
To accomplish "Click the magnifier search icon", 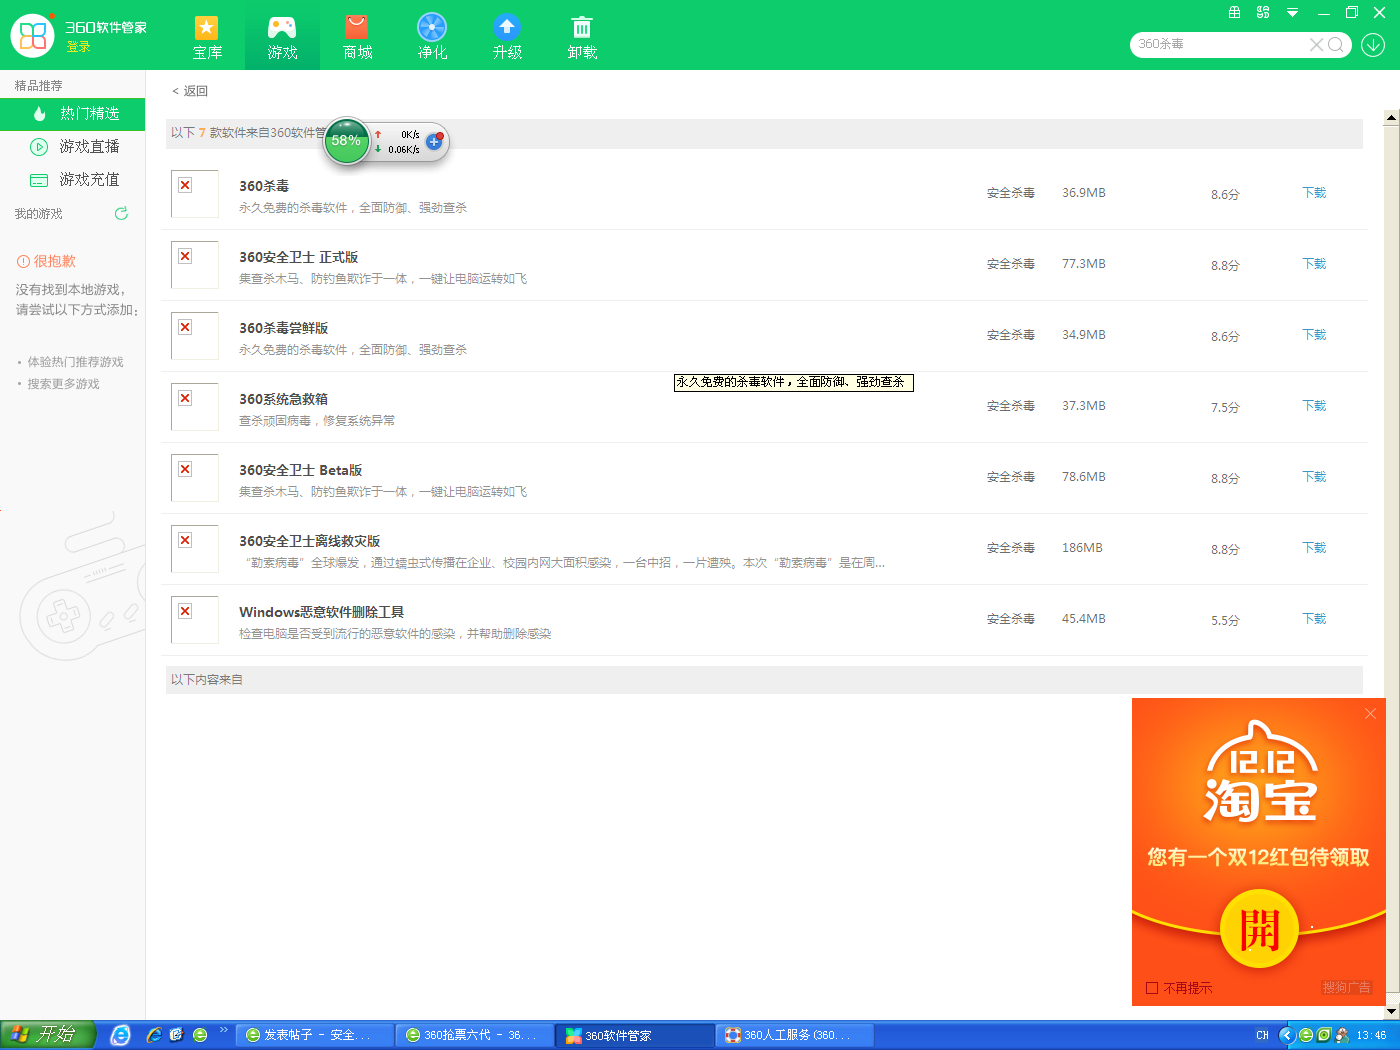I will pyautogui.click(x=1336, y=44).
